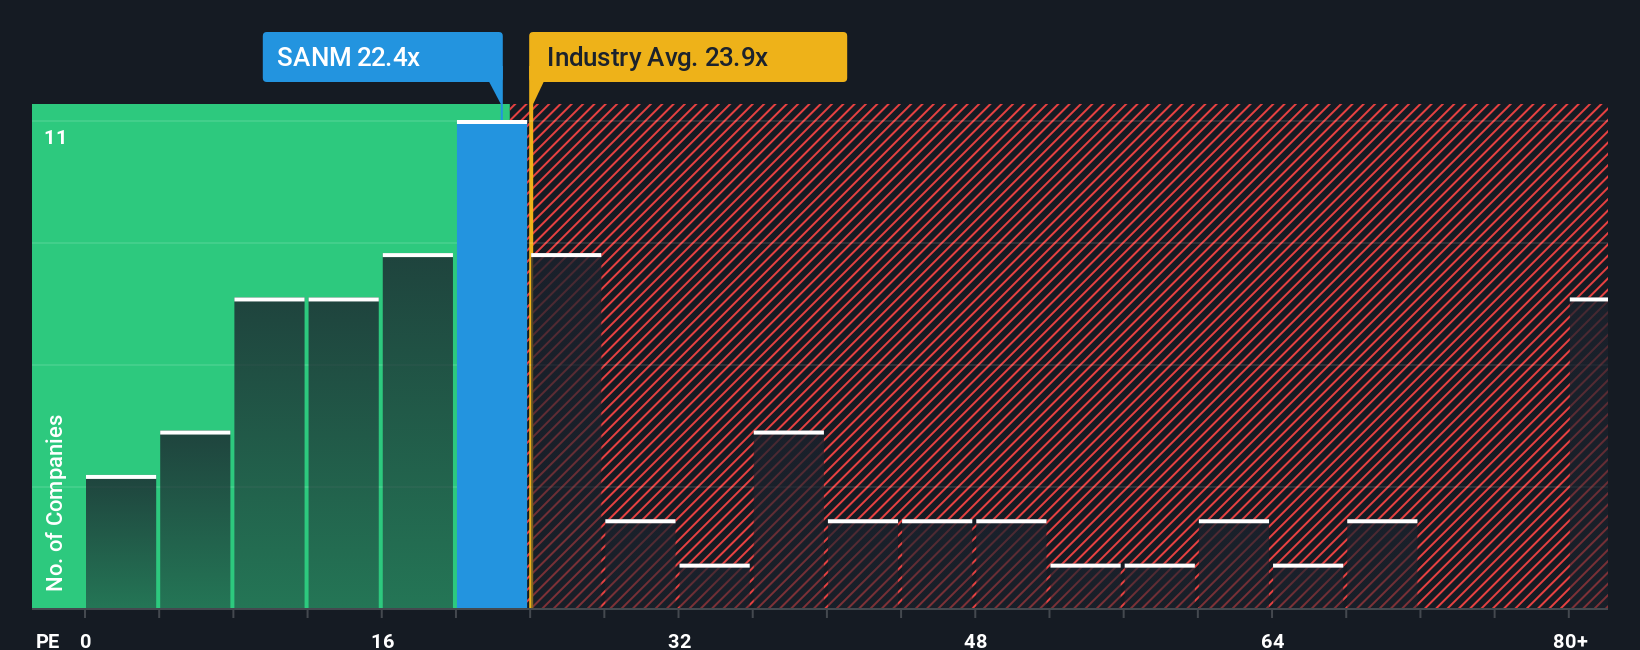
Task: Click the x-axis label 64
Action: coord(1272,640)
